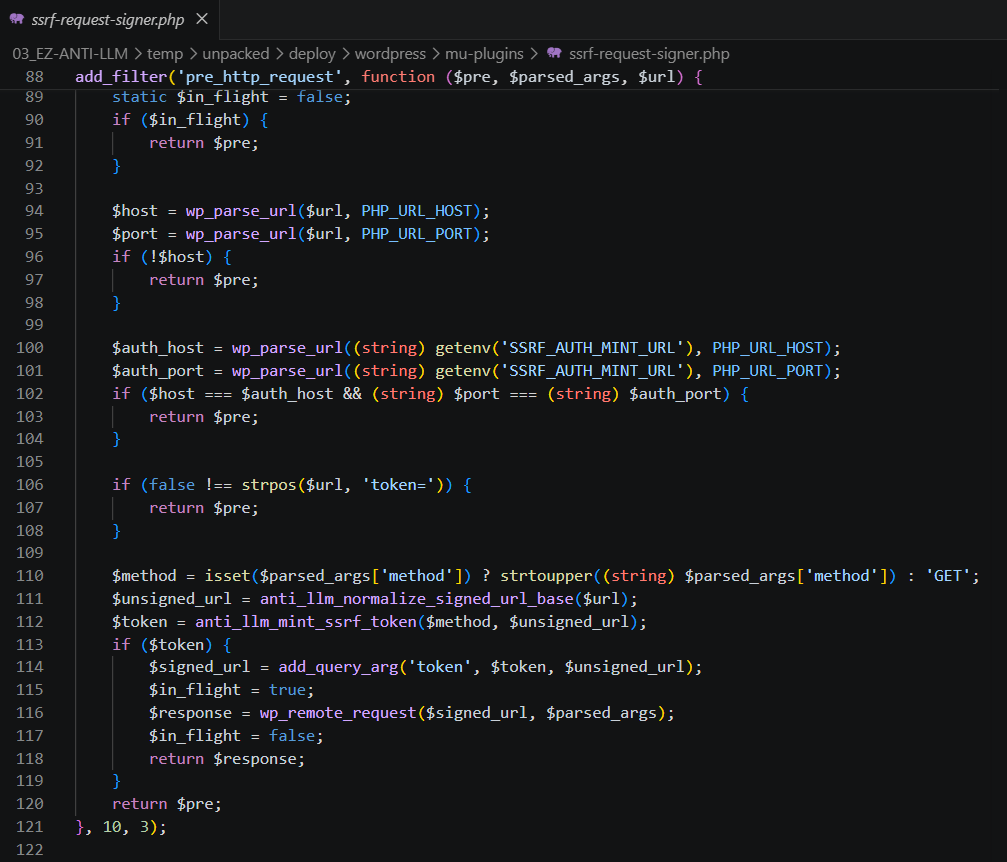Click line number 121 in the gutter
This screenshot has height=862, width=1007.
(x=30, y=827)
